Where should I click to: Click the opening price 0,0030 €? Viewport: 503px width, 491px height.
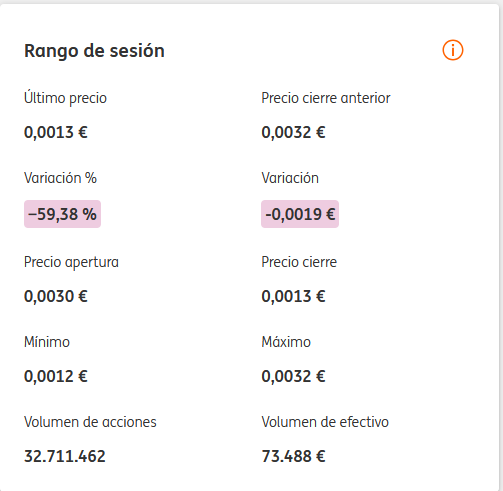pos(56,296)
